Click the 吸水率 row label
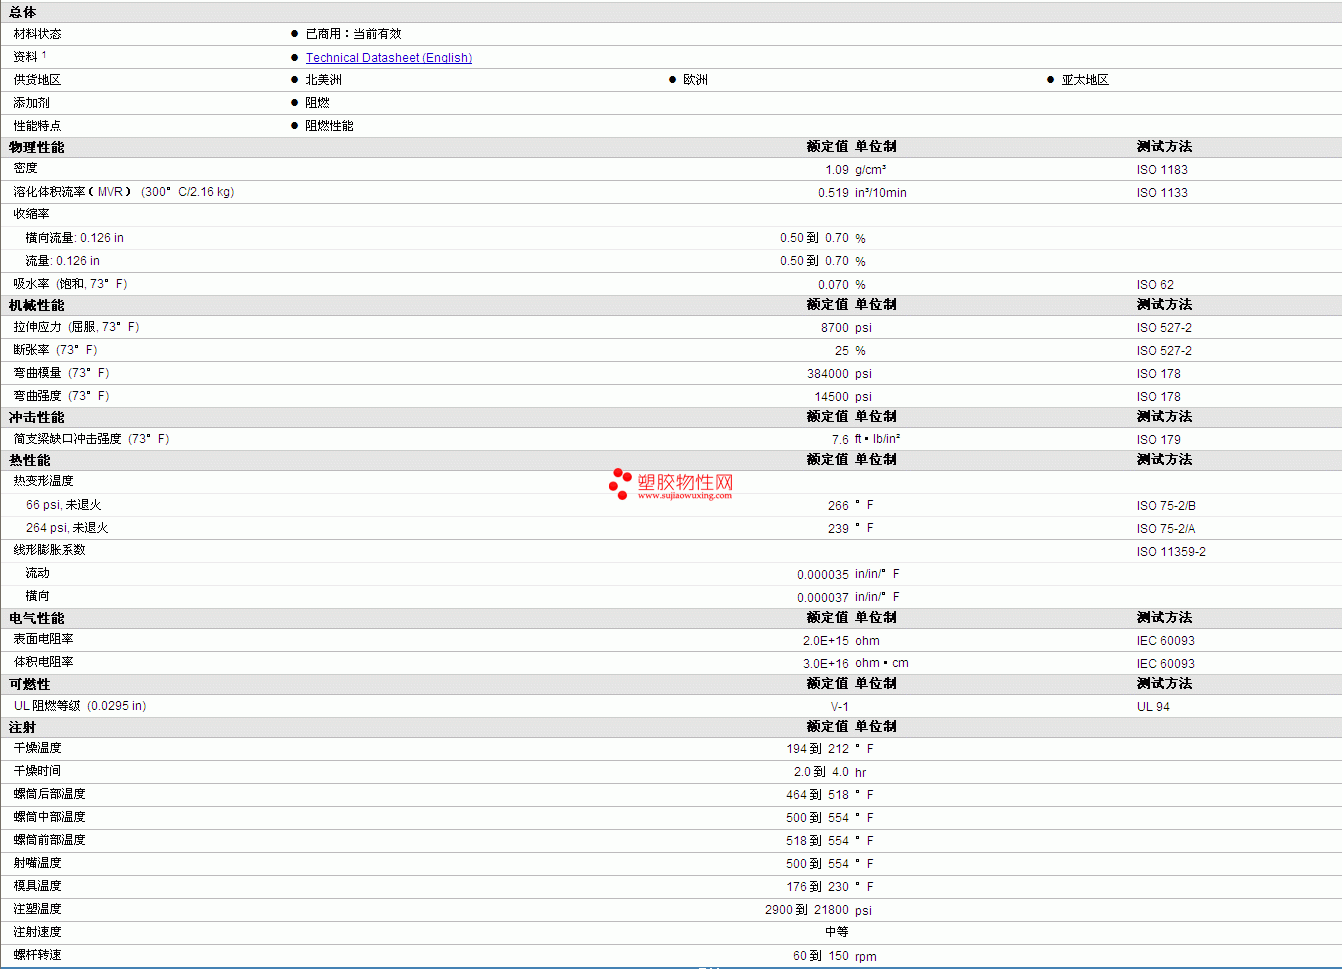The image size is (1342, 969). tap(70, 284)
